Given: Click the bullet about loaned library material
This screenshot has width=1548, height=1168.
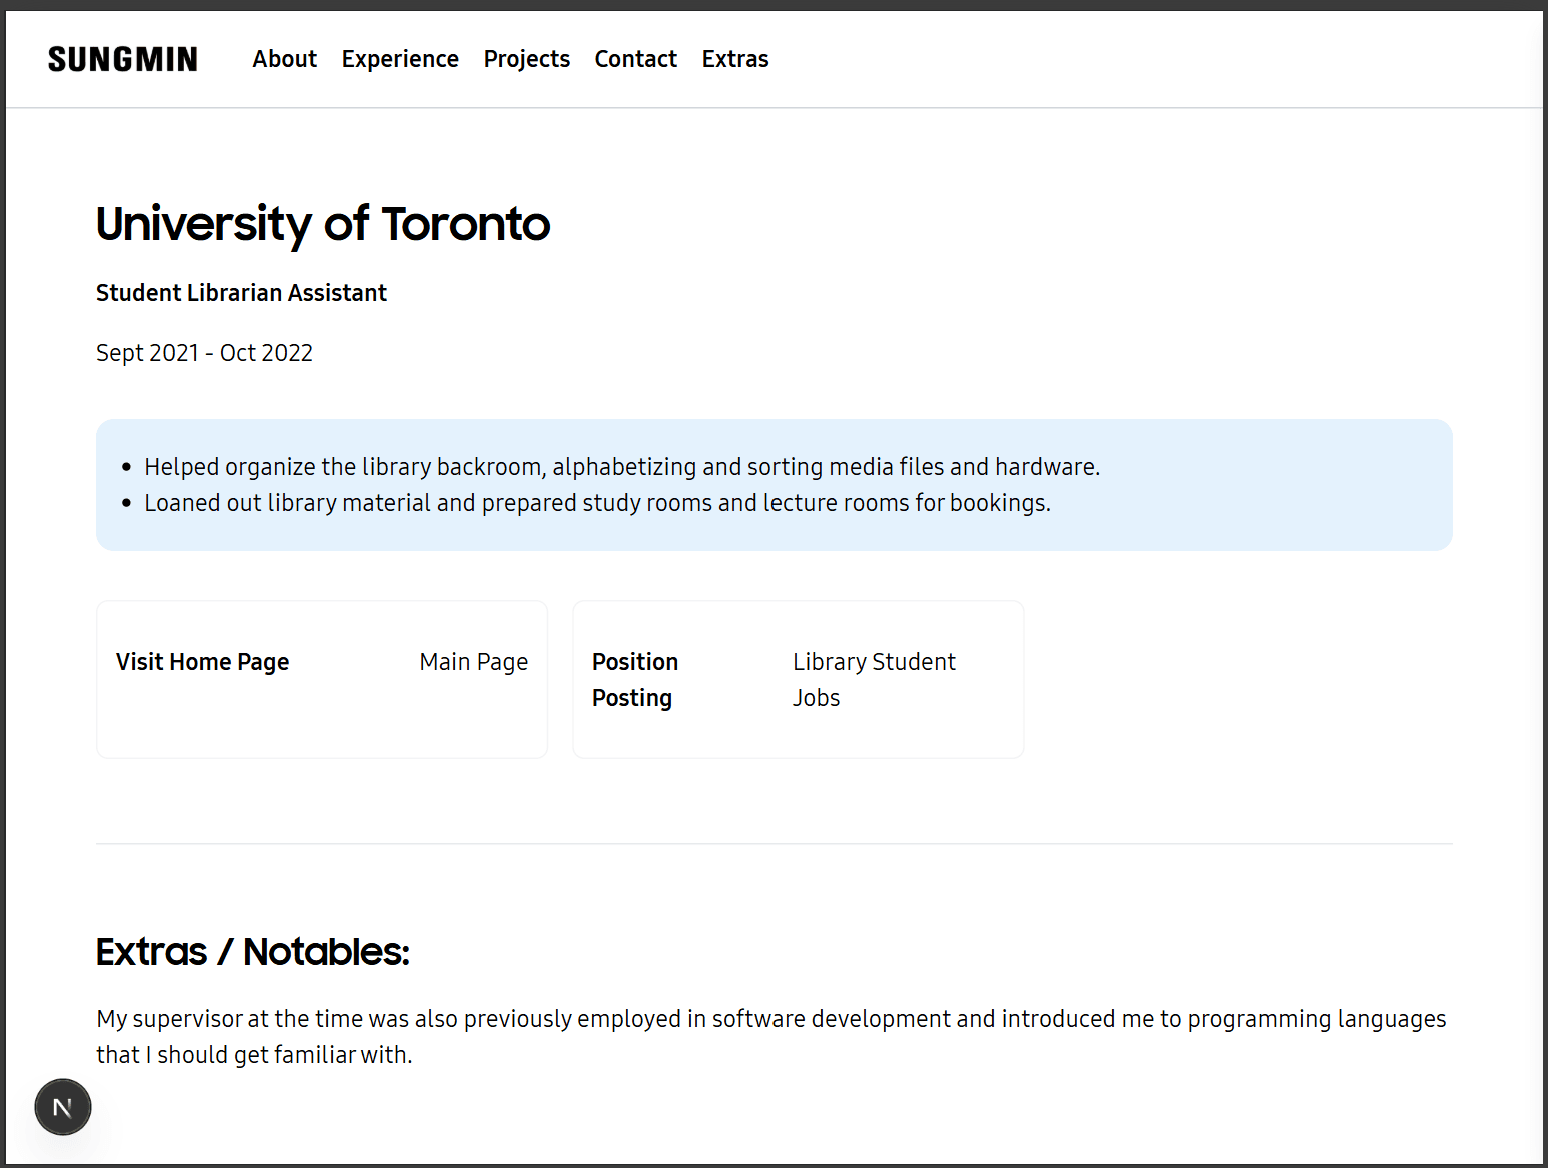Looking at the screenshot, I should (x=597, y=503).
